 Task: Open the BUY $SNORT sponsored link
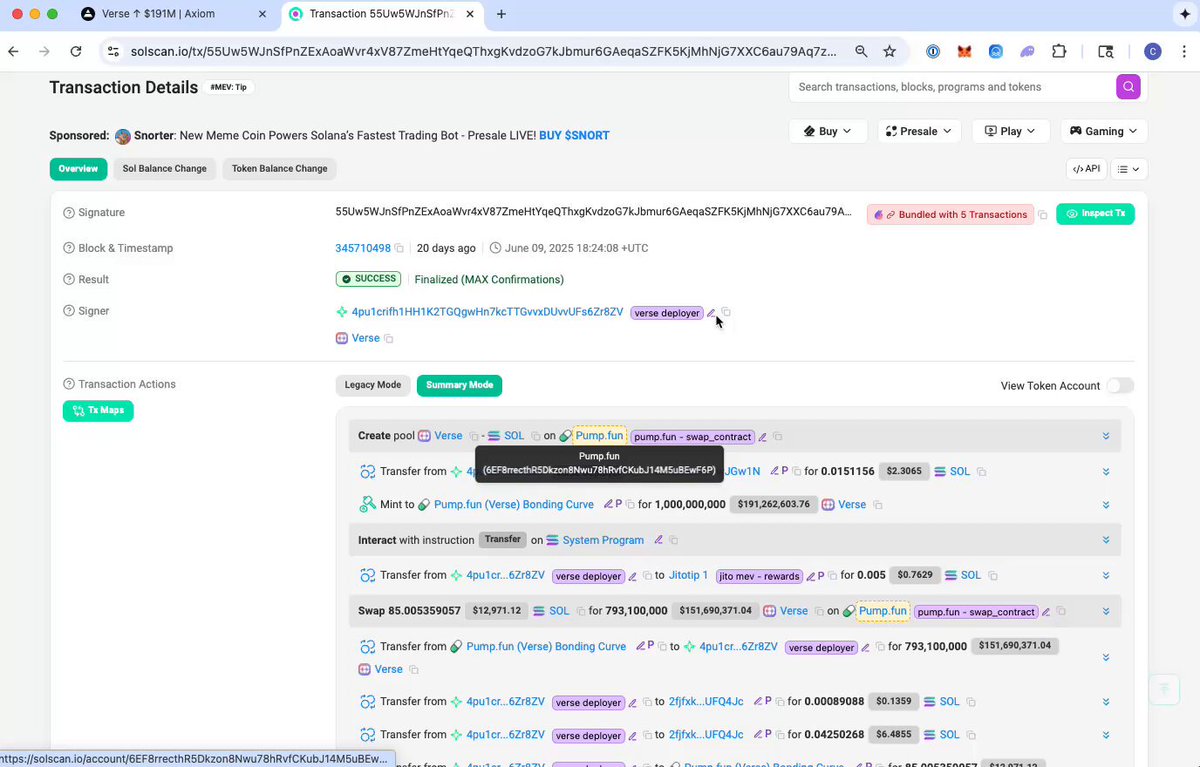coord(574,136)
